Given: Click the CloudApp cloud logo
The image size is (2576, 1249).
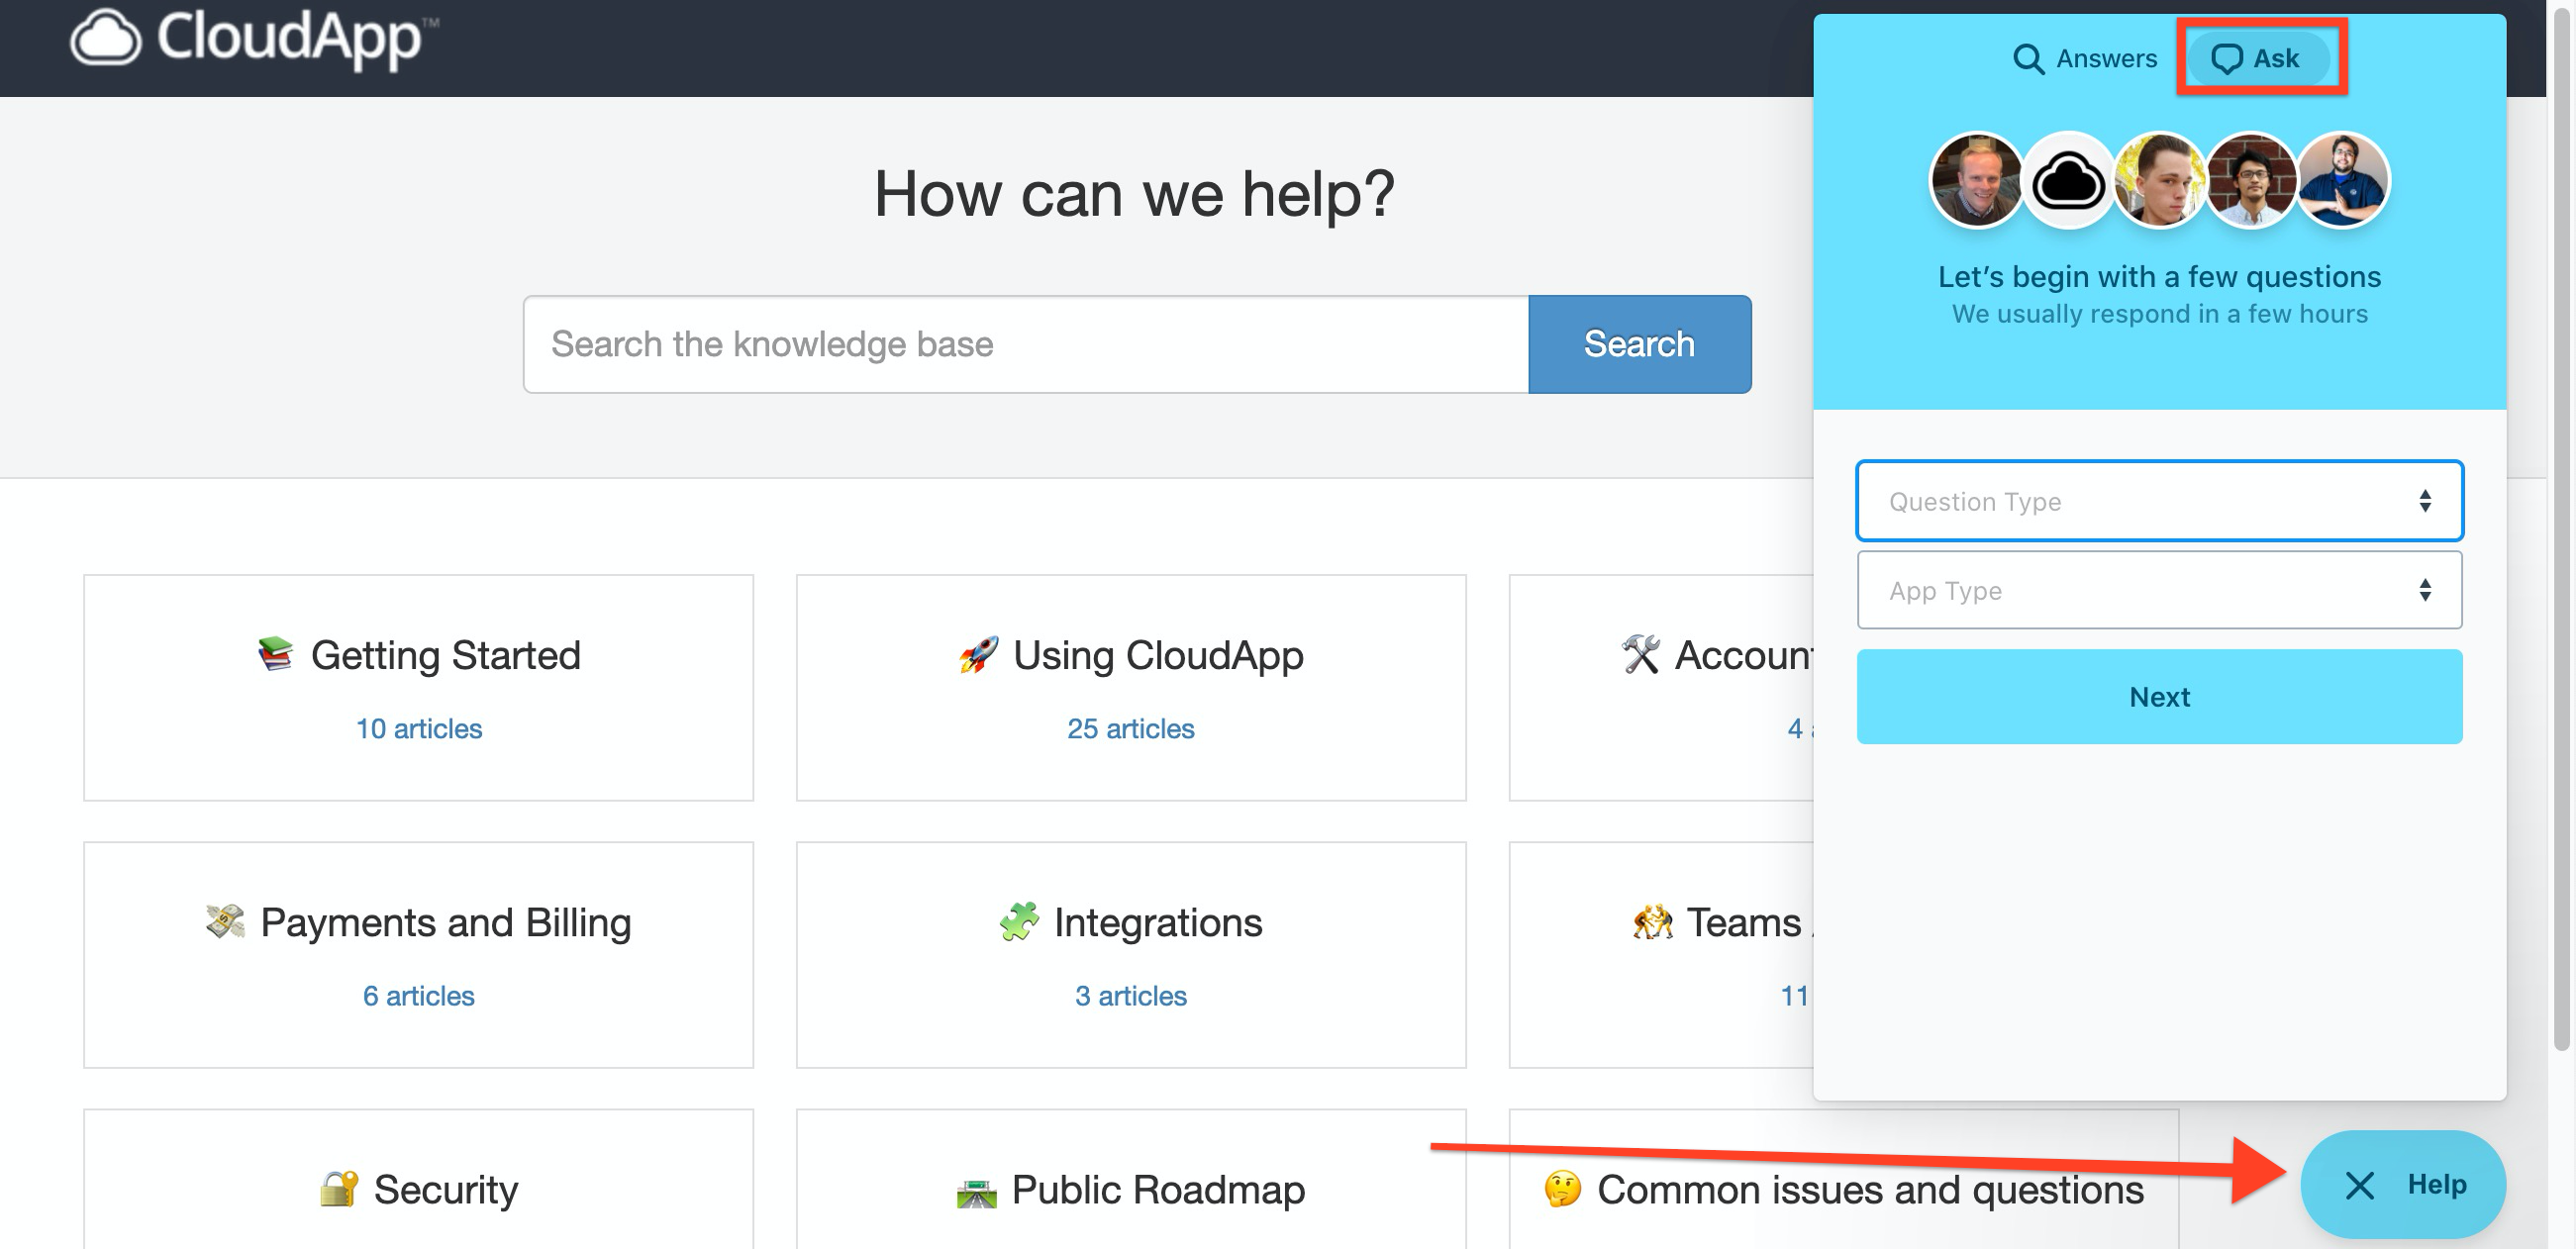Looking at the screenshot, I should pos(105,38).
